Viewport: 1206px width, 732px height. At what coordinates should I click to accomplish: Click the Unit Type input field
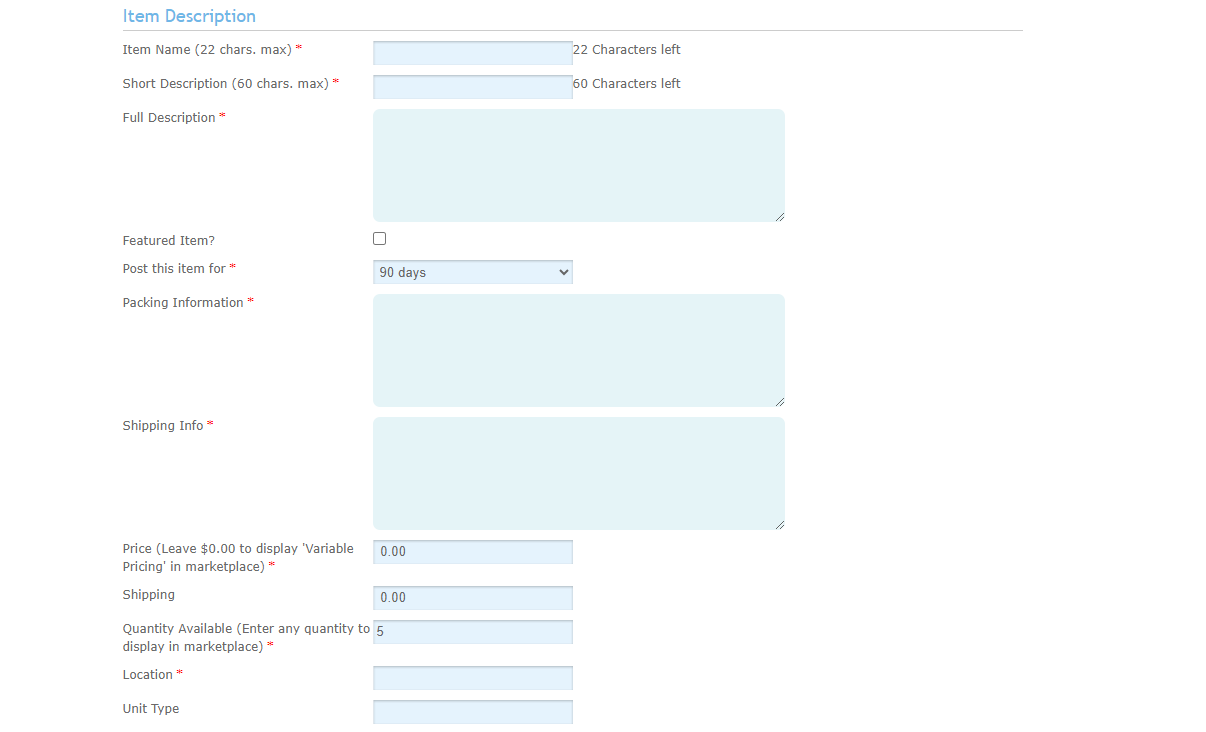pyautogui.click(x=472, y=712)
